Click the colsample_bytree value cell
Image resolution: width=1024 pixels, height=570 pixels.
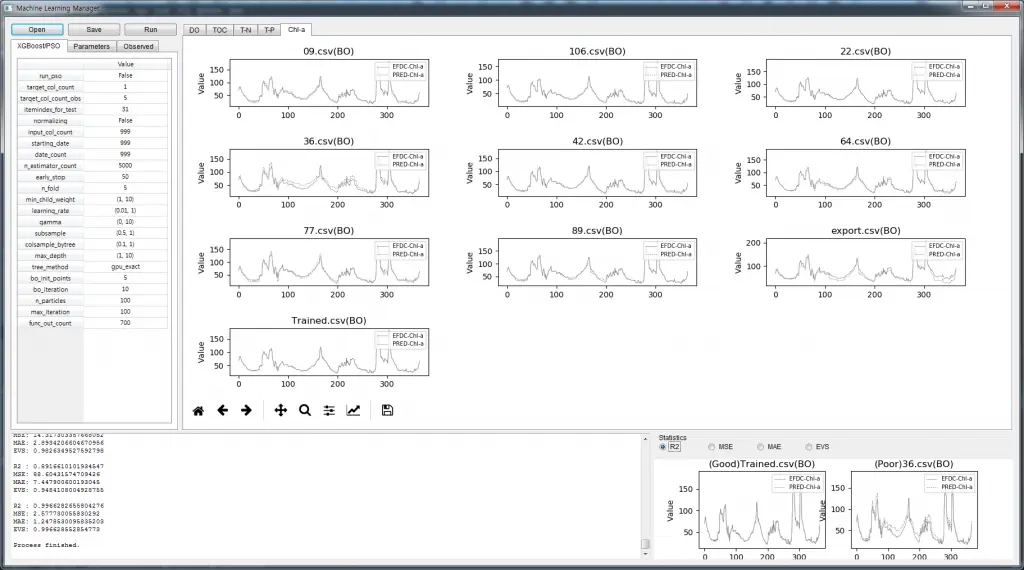tap(125, 244)
